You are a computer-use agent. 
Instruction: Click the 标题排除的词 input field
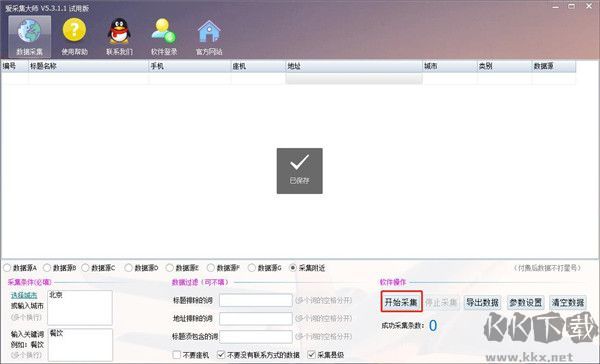[256, 300]
